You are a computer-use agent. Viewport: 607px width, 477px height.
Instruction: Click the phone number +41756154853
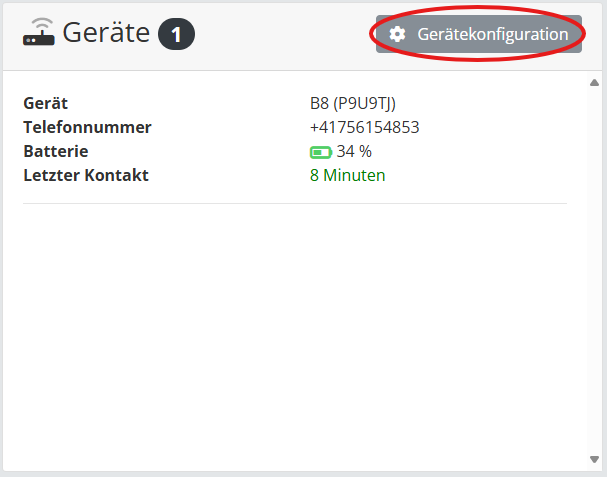(x=364, y=127)
